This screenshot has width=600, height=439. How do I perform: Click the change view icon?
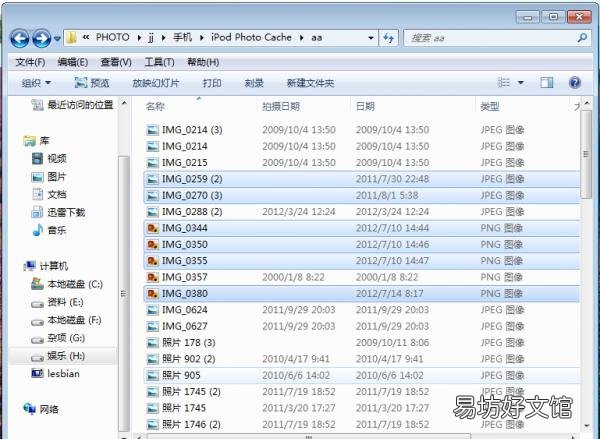point(504,83)
